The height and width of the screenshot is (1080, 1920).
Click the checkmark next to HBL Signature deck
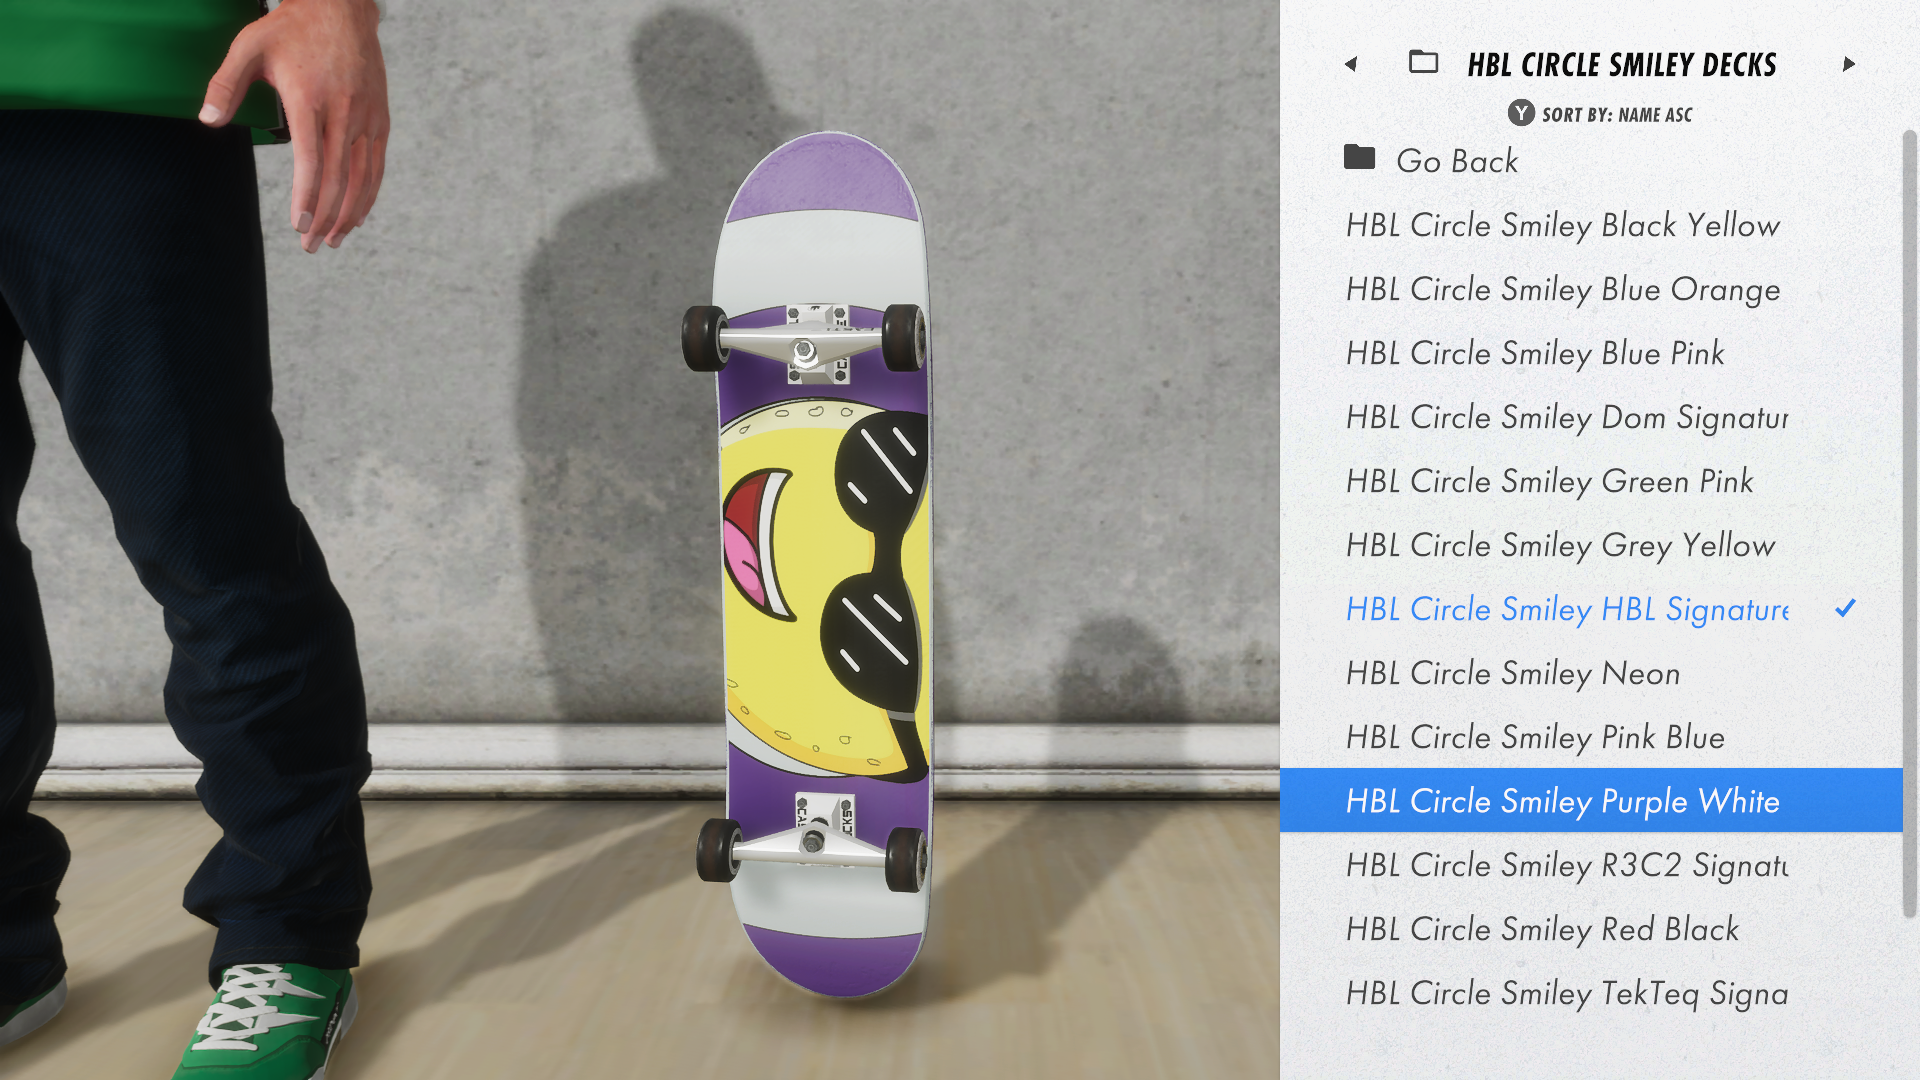[x=1846, y=607]
